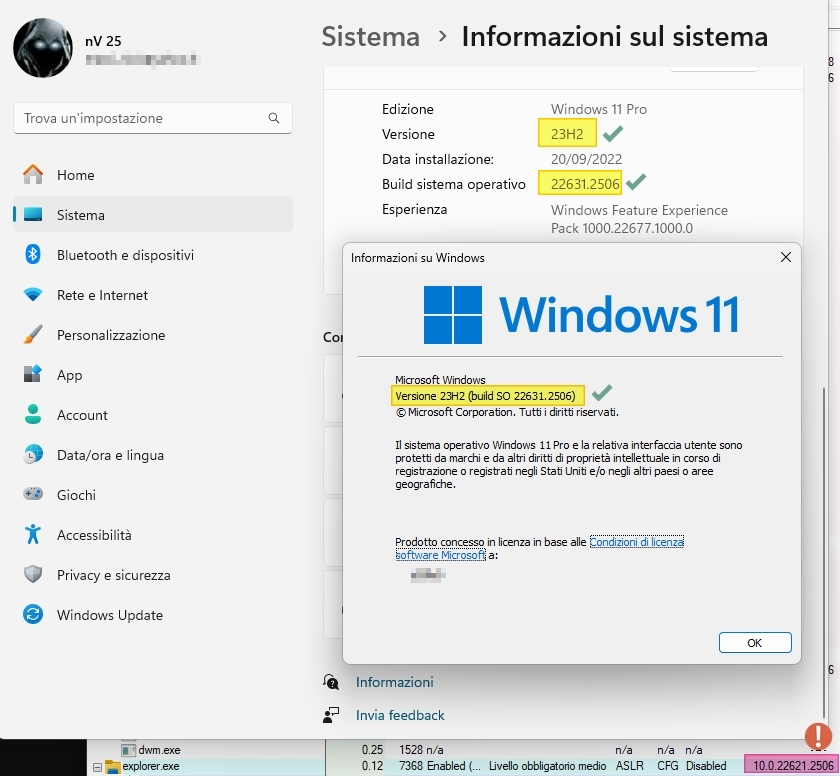The image size is (840, 776).
Task: Click the Personalizzazione paintbrush icon
Action: [33, 335]
